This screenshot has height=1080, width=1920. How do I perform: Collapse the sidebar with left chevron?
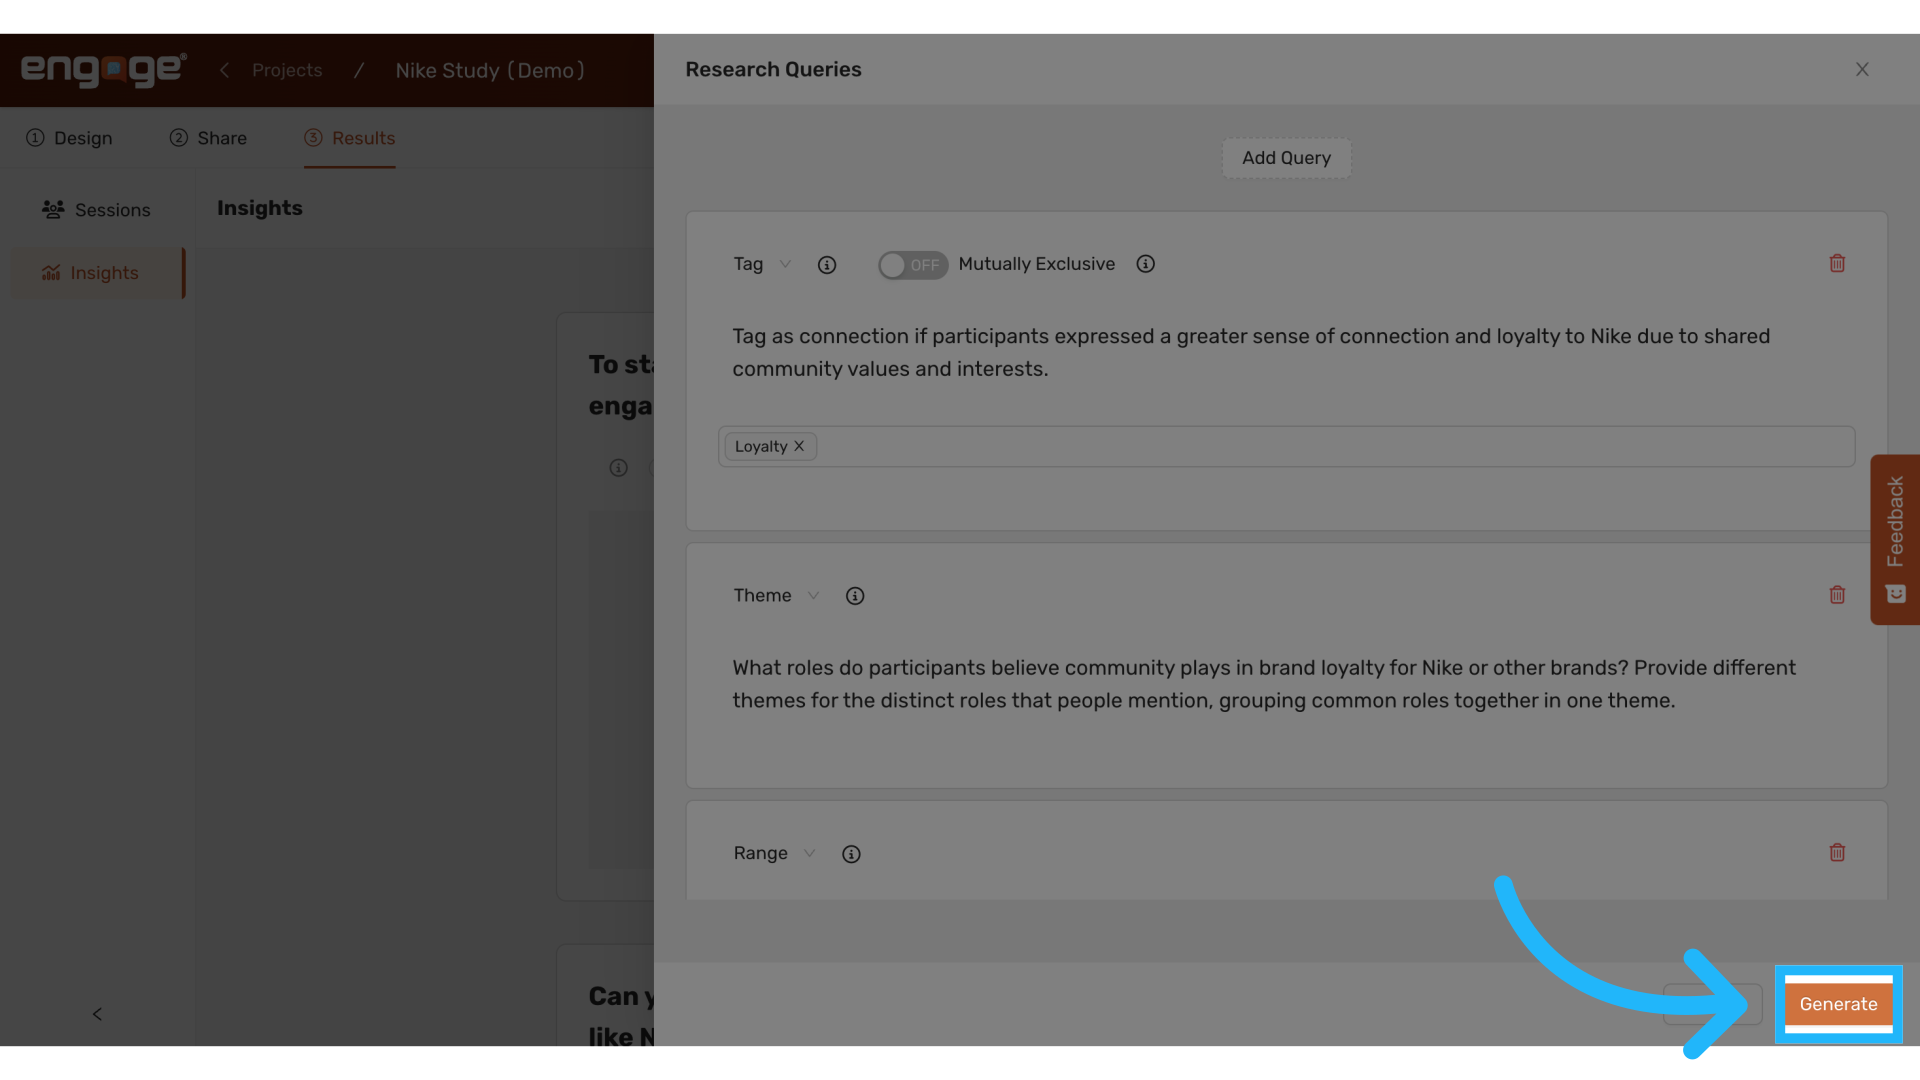click(x=97, y=1014)
